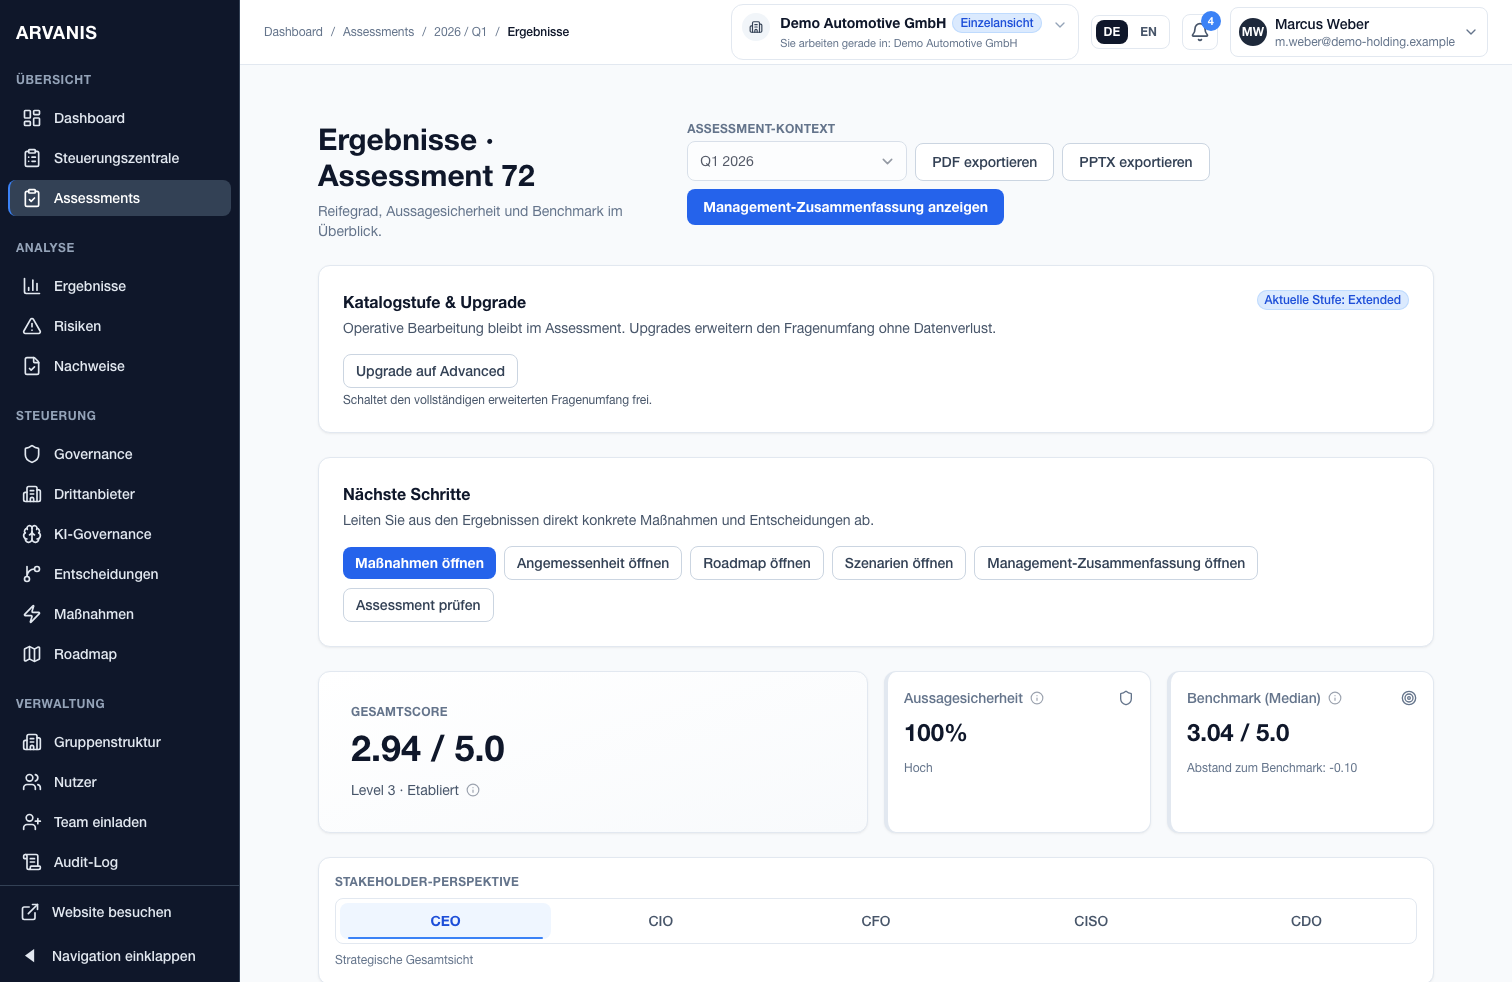This screenshot has width=1512, height=982.
Task: Click the info icon beside Aussagesicherheit
Action: click(1037, 698)
